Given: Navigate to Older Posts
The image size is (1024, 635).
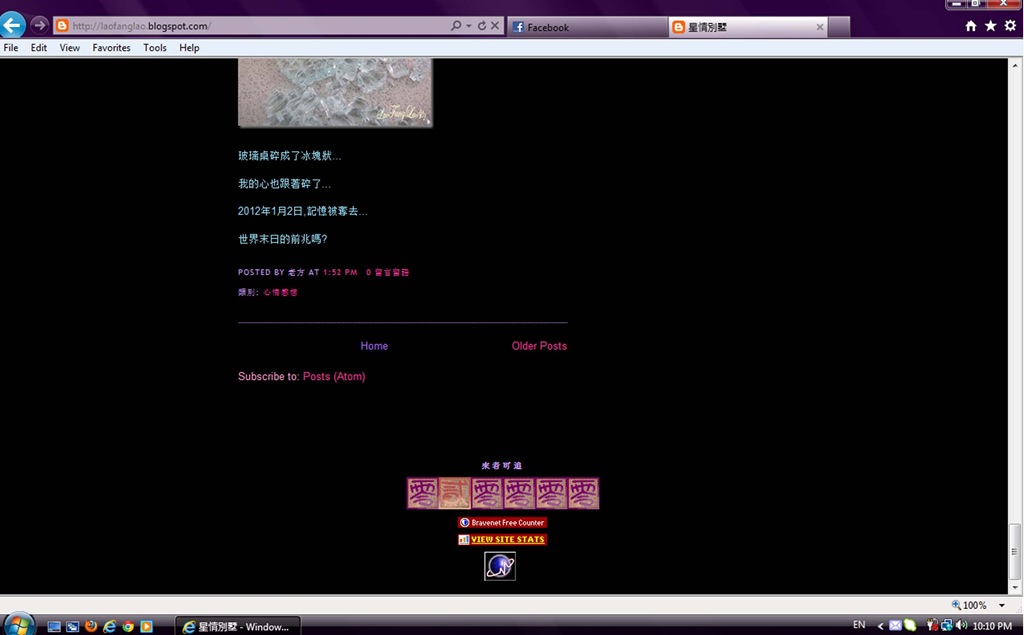Looking at the screenshot, I should point(539,346).
